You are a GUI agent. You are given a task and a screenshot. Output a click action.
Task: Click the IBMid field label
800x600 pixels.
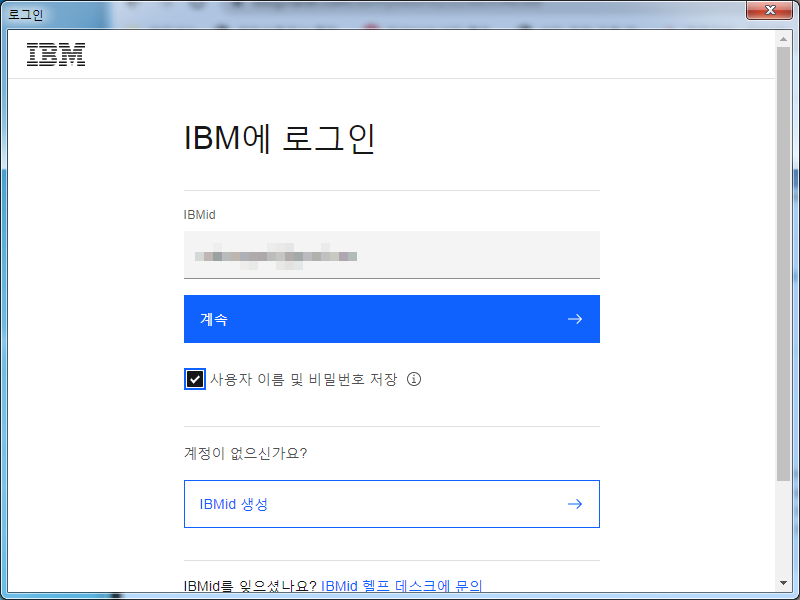click(x=198, y=214)
